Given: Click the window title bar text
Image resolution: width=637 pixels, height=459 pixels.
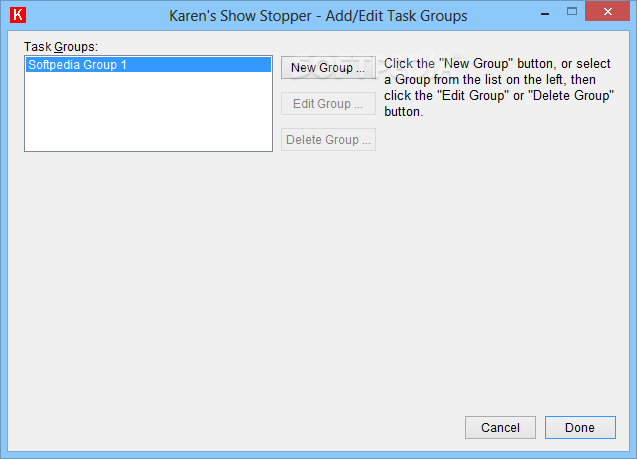Looking at the screenshot, I should click(x=318, y=16).
